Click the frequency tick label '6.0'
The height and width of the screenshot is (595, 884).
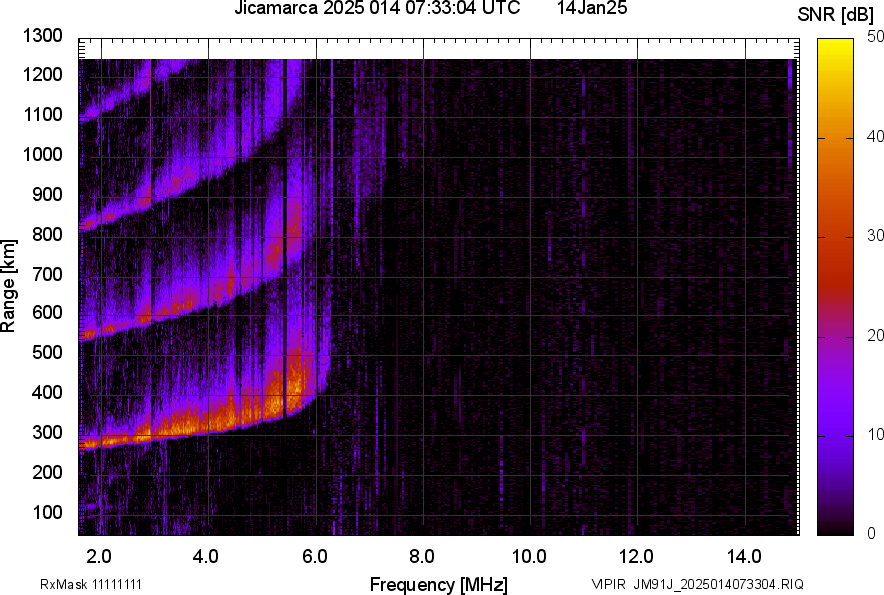click(315, 557)
